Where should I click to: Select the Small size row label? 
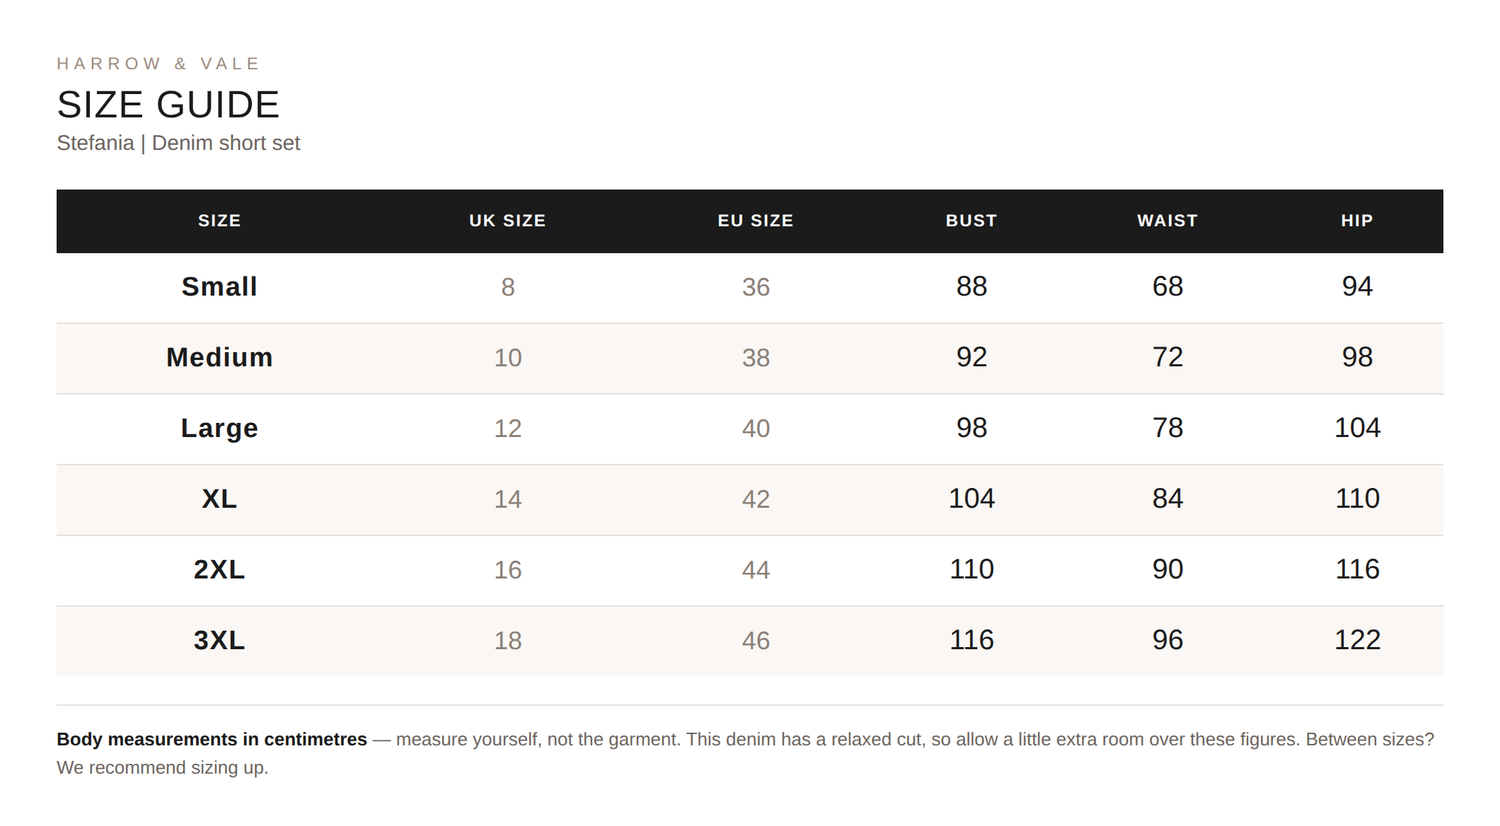click(219, 287)
